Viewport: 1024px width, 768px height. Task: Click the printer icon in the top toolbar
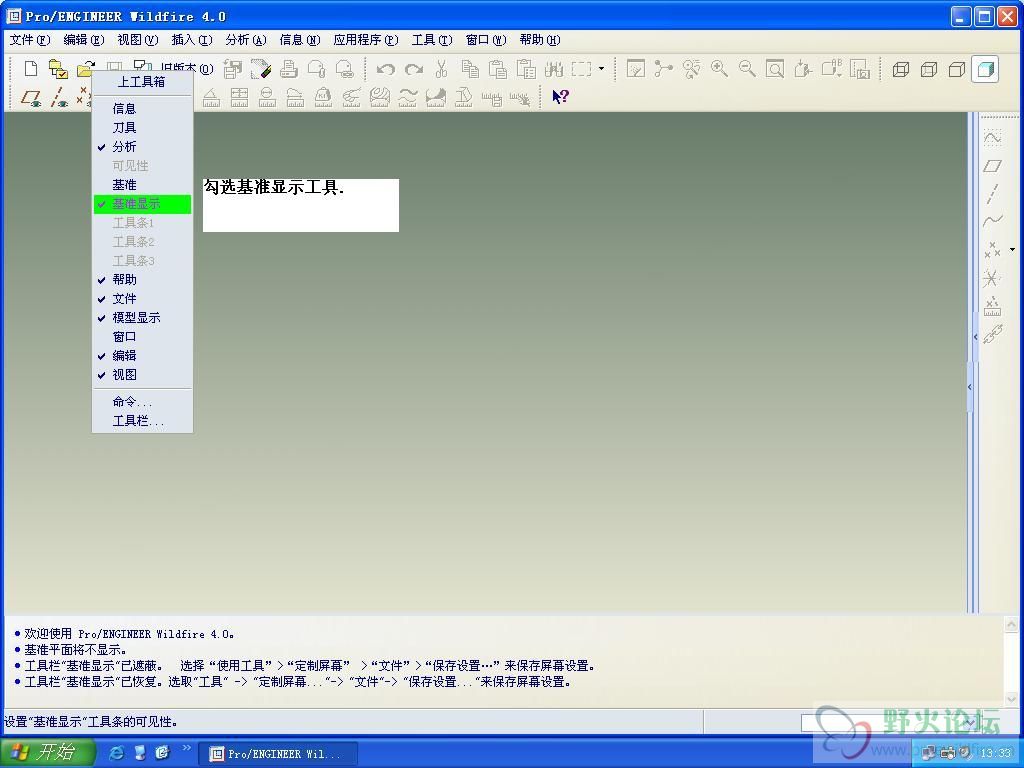click(x=289, y=69)
